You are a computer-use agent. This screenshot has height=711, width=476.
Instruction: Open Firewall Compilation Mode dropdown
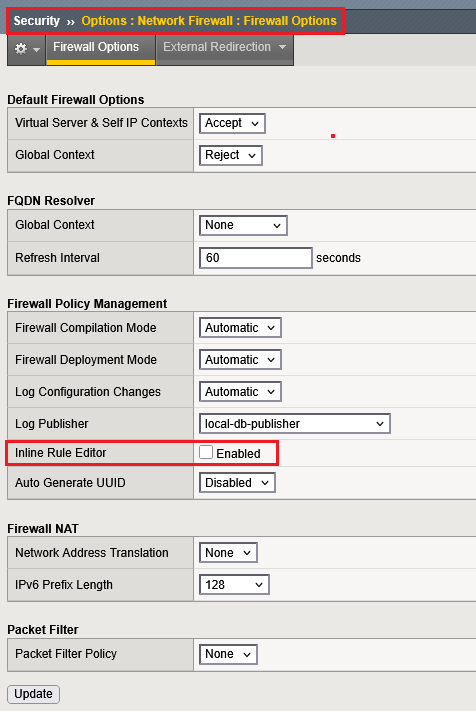point(240,328)
